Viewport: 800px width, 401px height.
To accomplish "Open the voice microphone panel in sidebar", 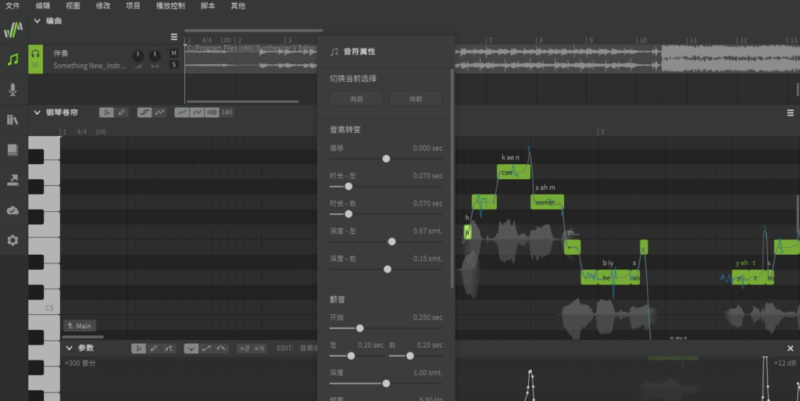I will tap(13, 89).
